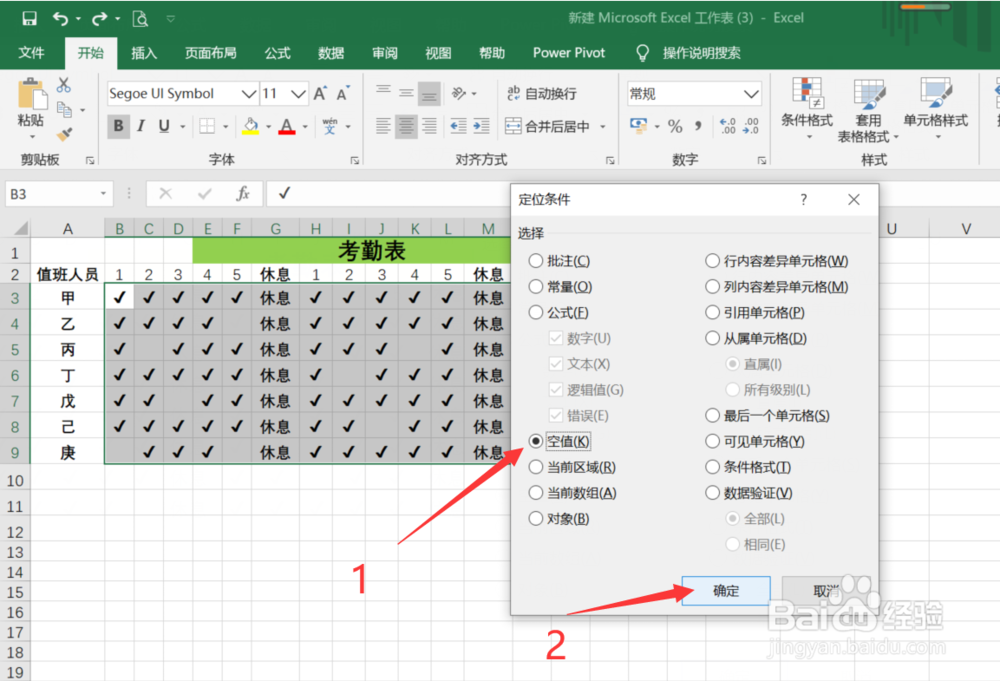Viewport: 1000px width, 681px height.
Task: Open the 文件 tab
Action: point(31,52)
